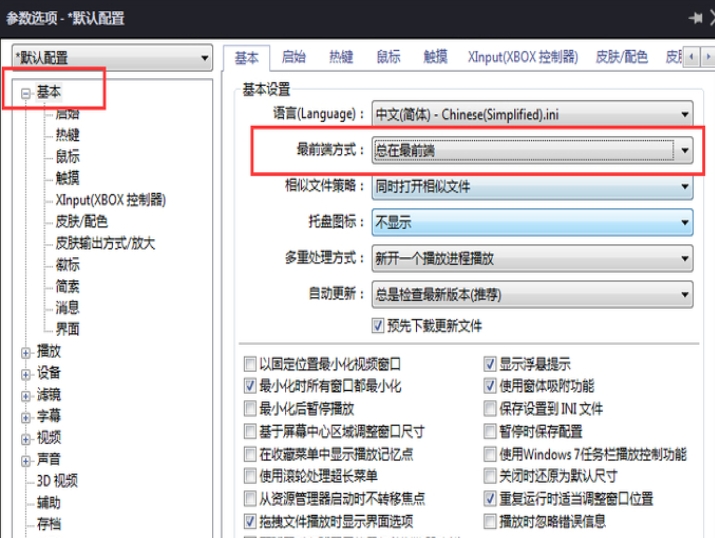Enable 最小化后暂停播放 checkbox
715x538 pixels.
click(250, 408)
